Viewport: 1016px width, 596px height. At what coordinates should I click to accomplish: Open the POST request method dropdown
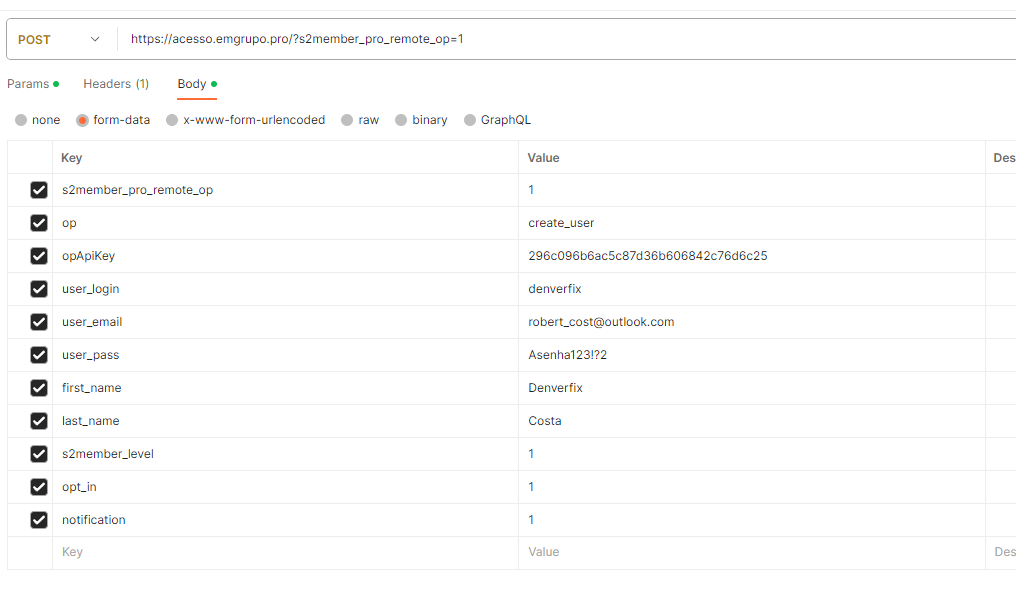tap(60, 38)
